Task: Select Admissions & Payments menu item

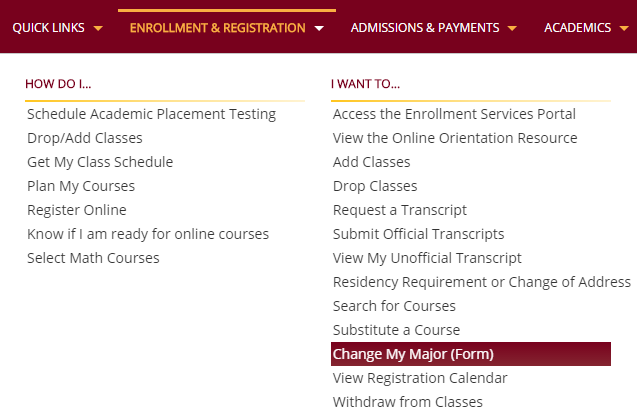Action: 425,28
